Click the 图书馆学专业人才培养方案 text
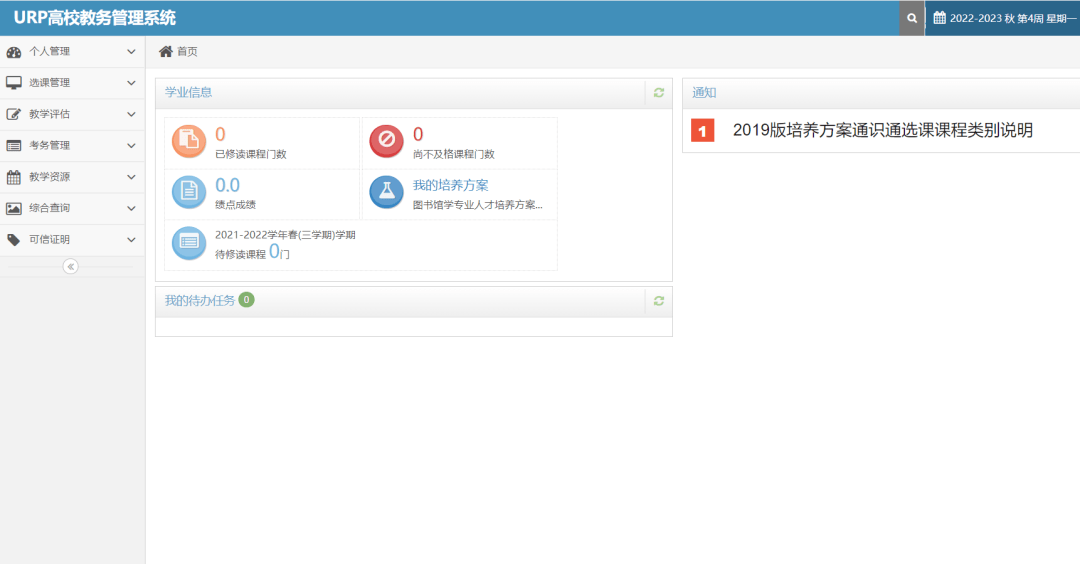 coord(477,205)
